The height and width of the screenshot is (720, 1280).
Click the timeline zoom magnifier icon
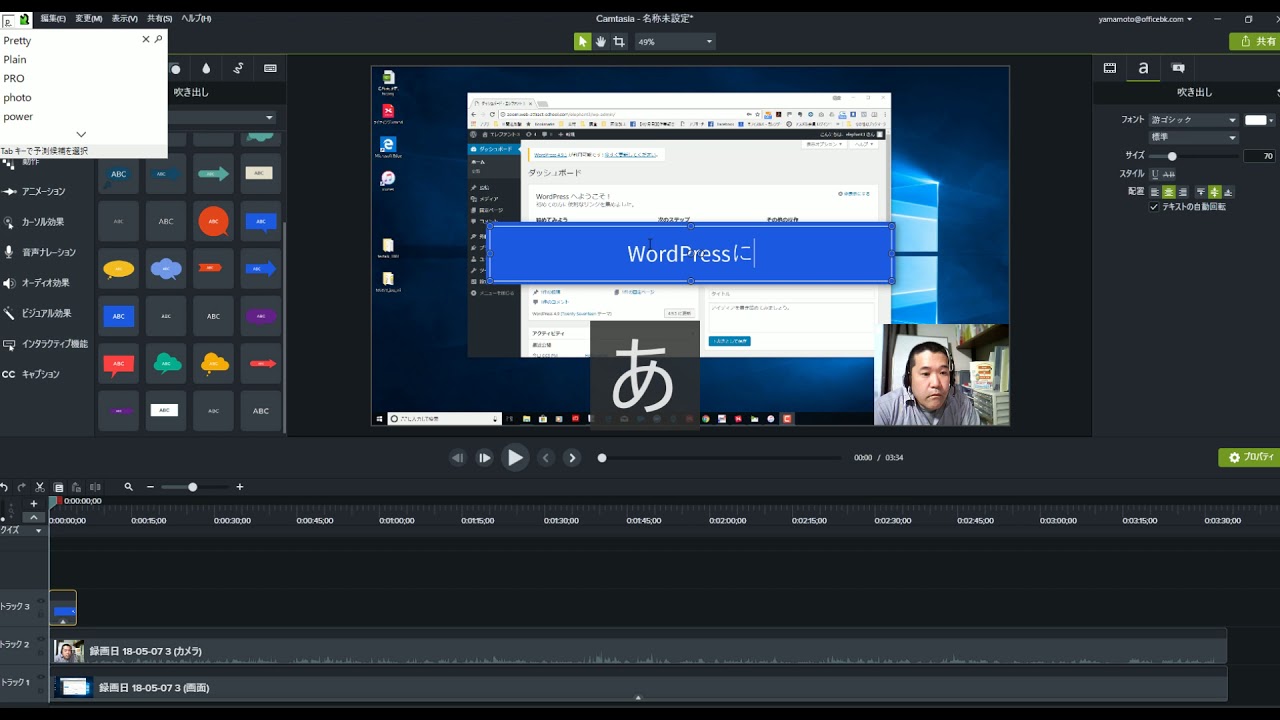[128, 487]
